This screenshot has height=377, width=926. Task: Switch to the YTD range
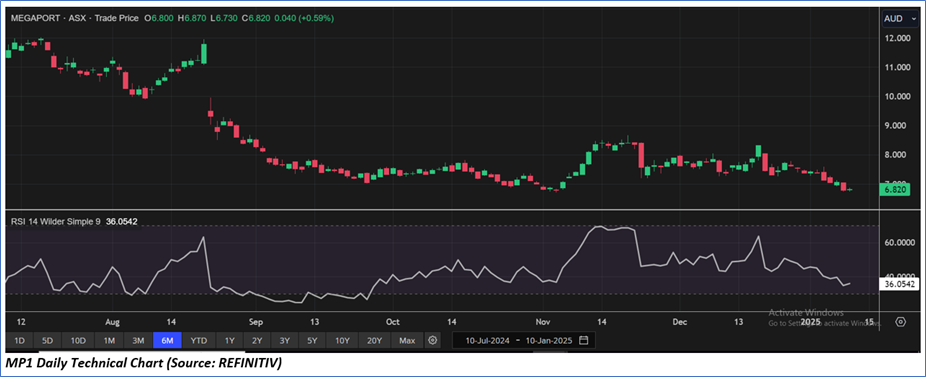[199, 340]
